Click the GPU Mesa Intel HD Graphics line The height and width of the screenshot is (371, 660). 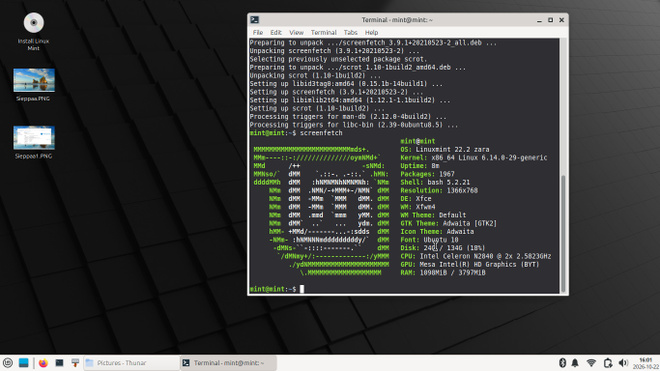pos(470,264)
